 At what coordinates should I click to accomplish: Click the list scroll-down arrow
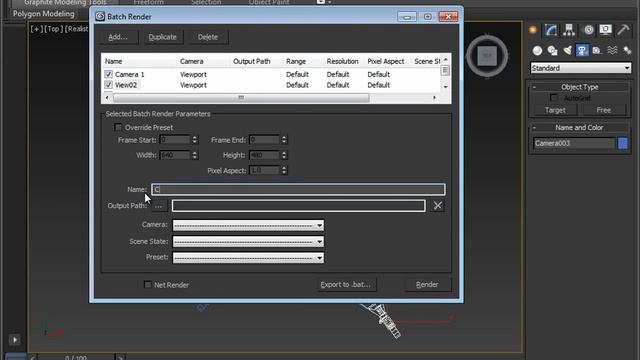coord(446,87)
